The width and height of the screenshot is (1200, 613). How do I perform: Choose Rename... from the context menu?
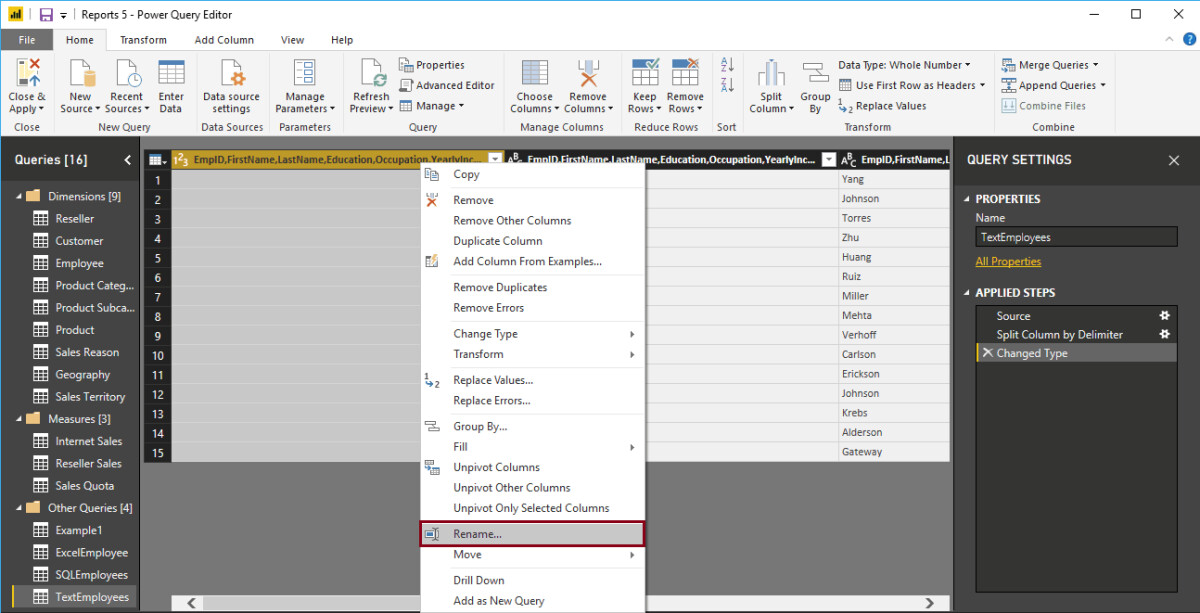point(477,534)
